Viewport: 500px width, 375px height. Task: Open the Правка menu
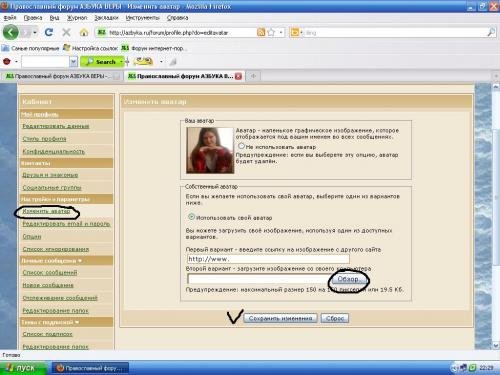pyautogui.click(x=33, y=18)
